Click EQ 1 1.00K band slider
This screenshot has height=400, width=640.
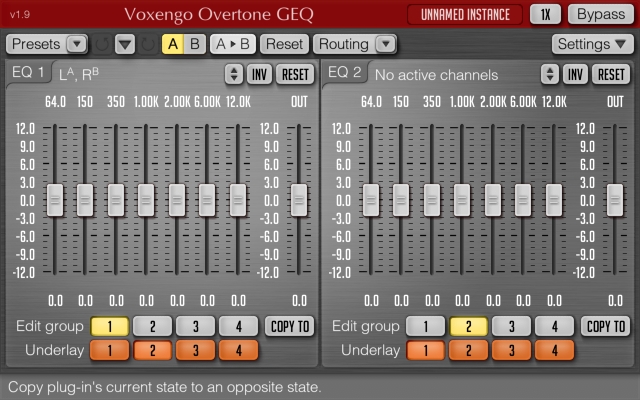[146, 200]
